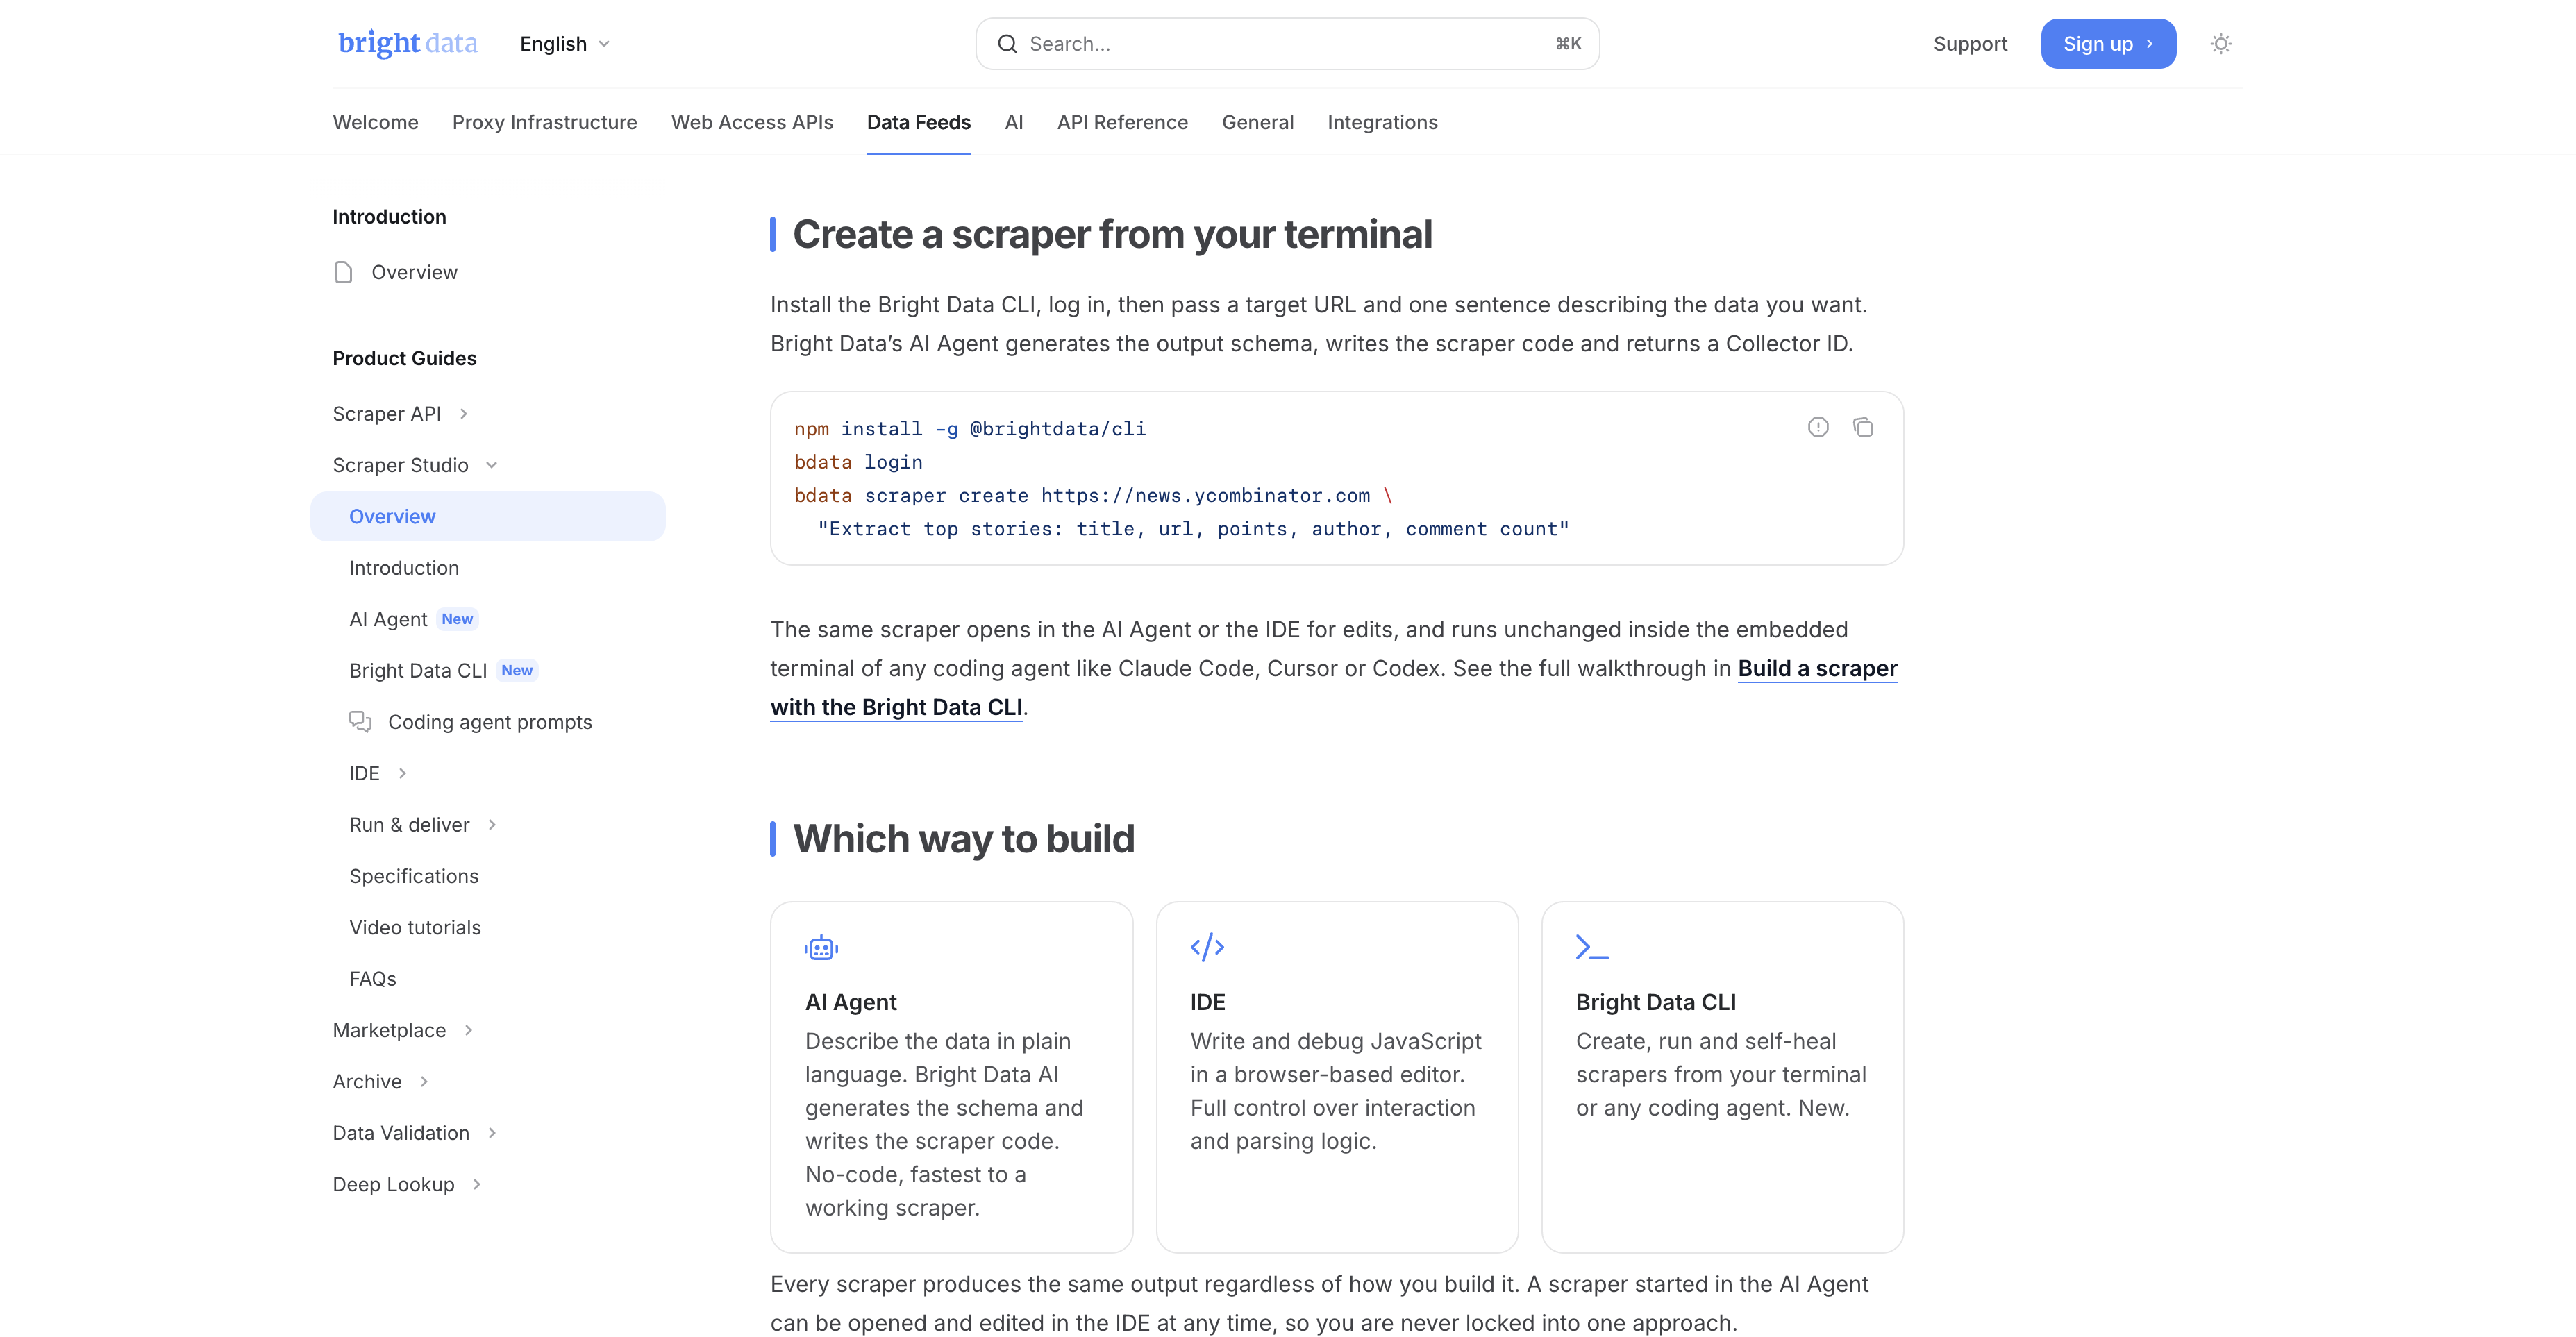Open the AI tab
Image resolution: width=2576 pixels, height=1337 pixels.
point(1014,122)
